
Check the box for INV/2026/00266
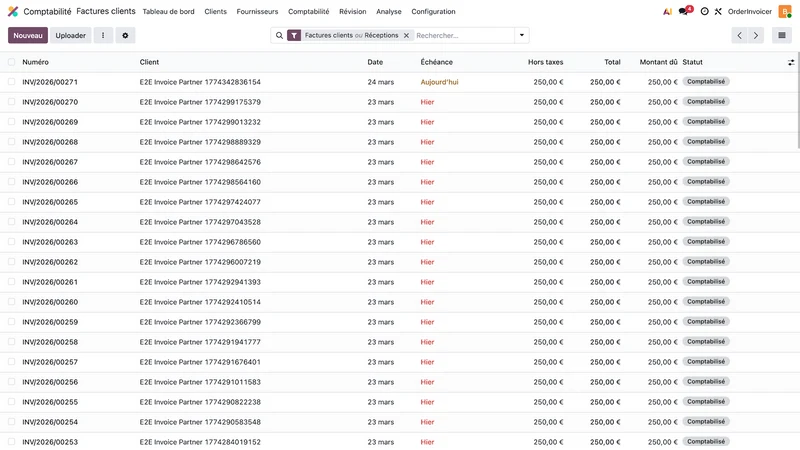pos(11,182)
